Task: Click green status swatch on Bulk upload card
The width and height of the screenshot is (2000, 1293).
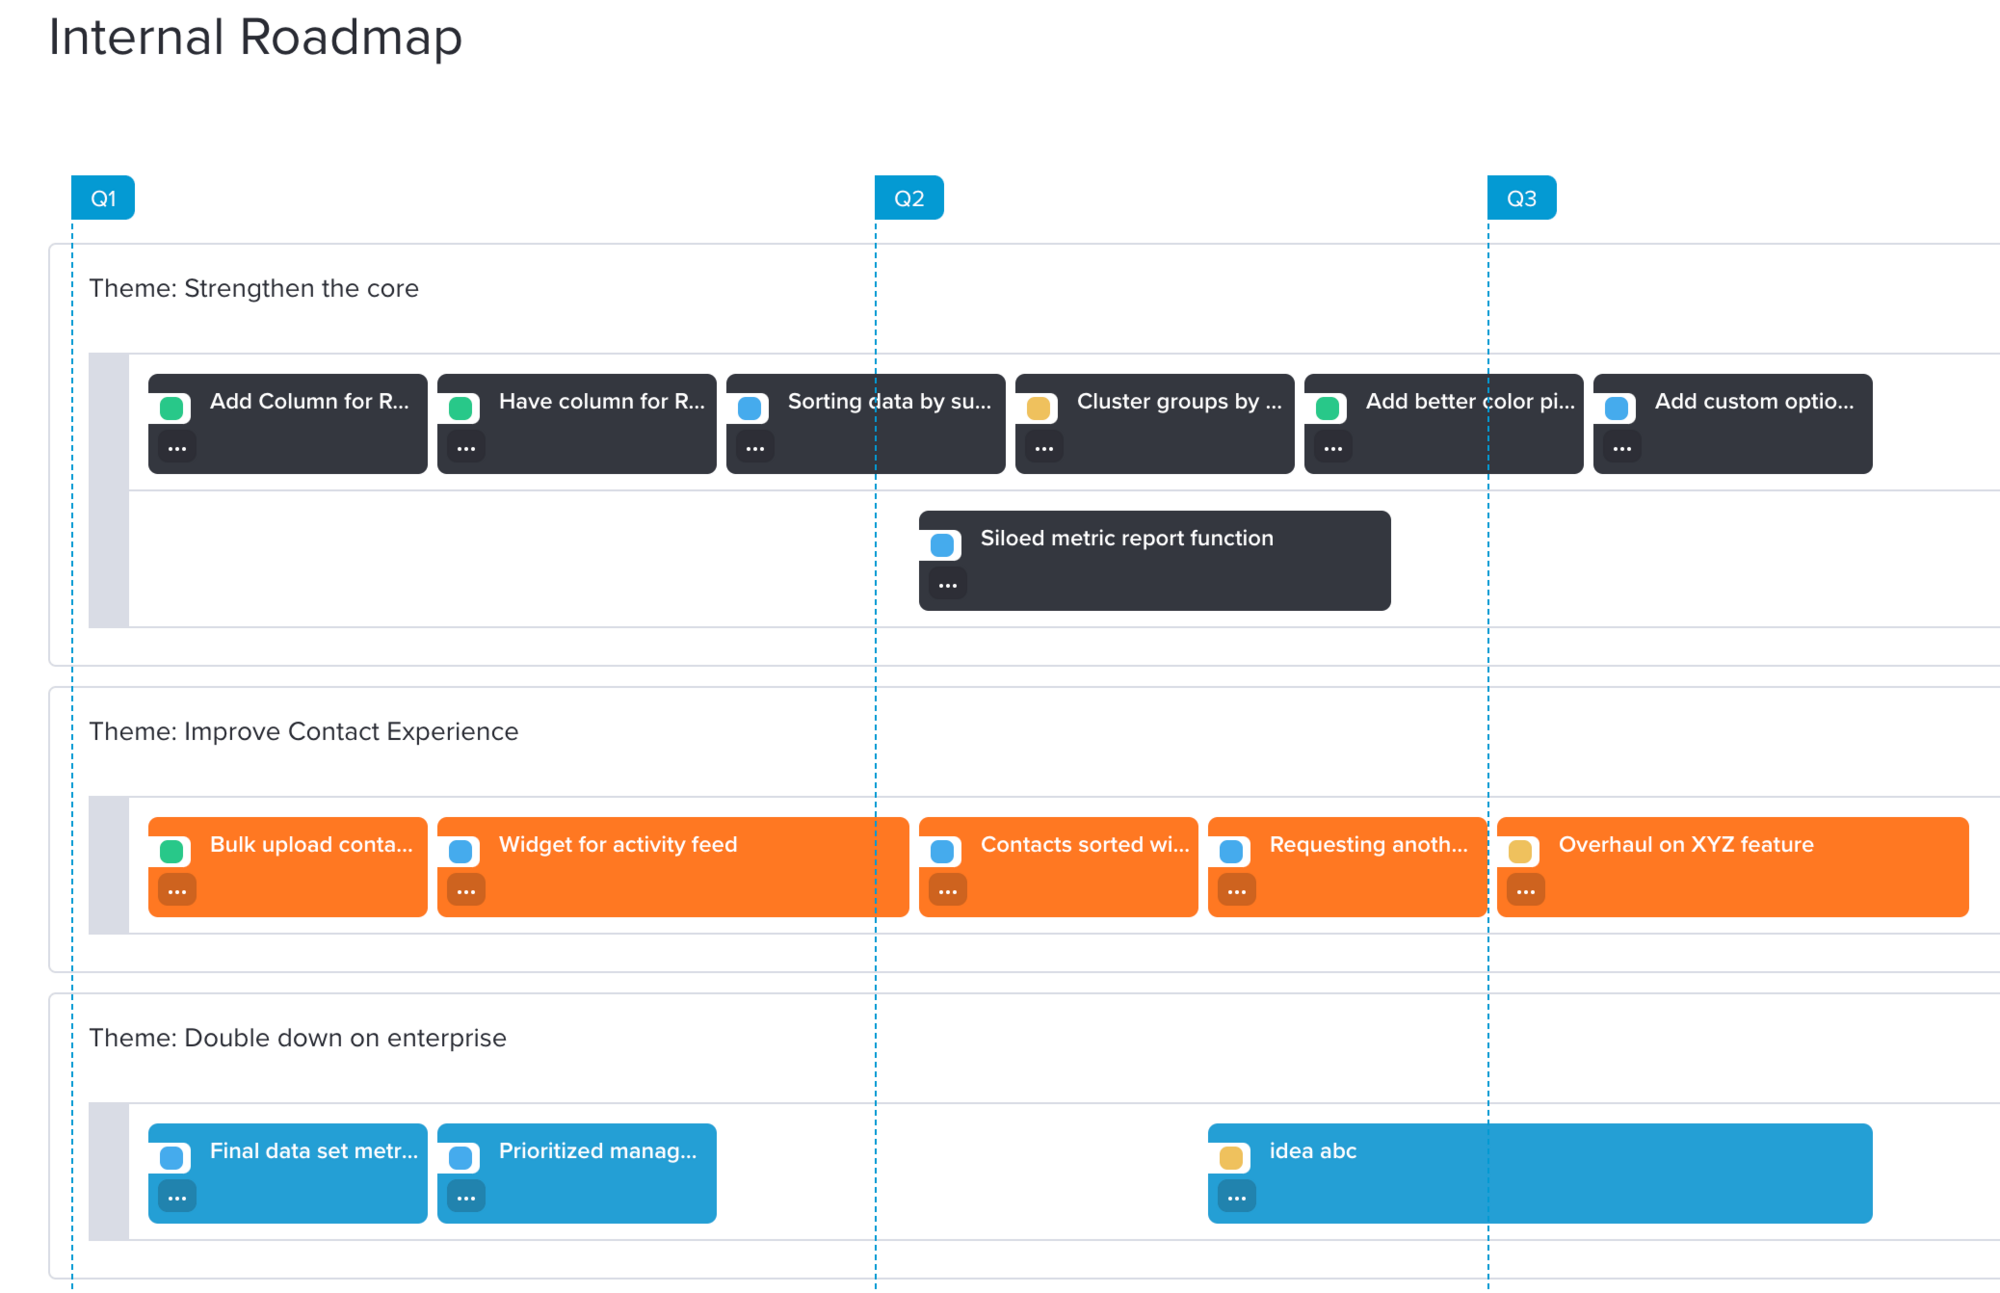Action: tap(172, 851)
